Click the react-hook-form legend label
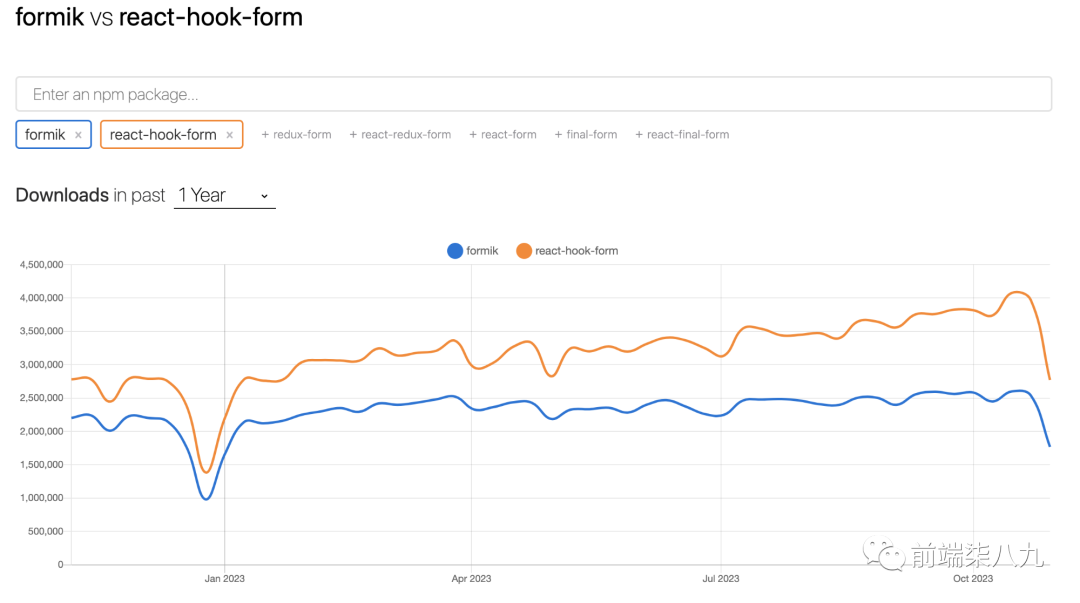Viewport: 1080px width, 603px height. click(577, 251)
